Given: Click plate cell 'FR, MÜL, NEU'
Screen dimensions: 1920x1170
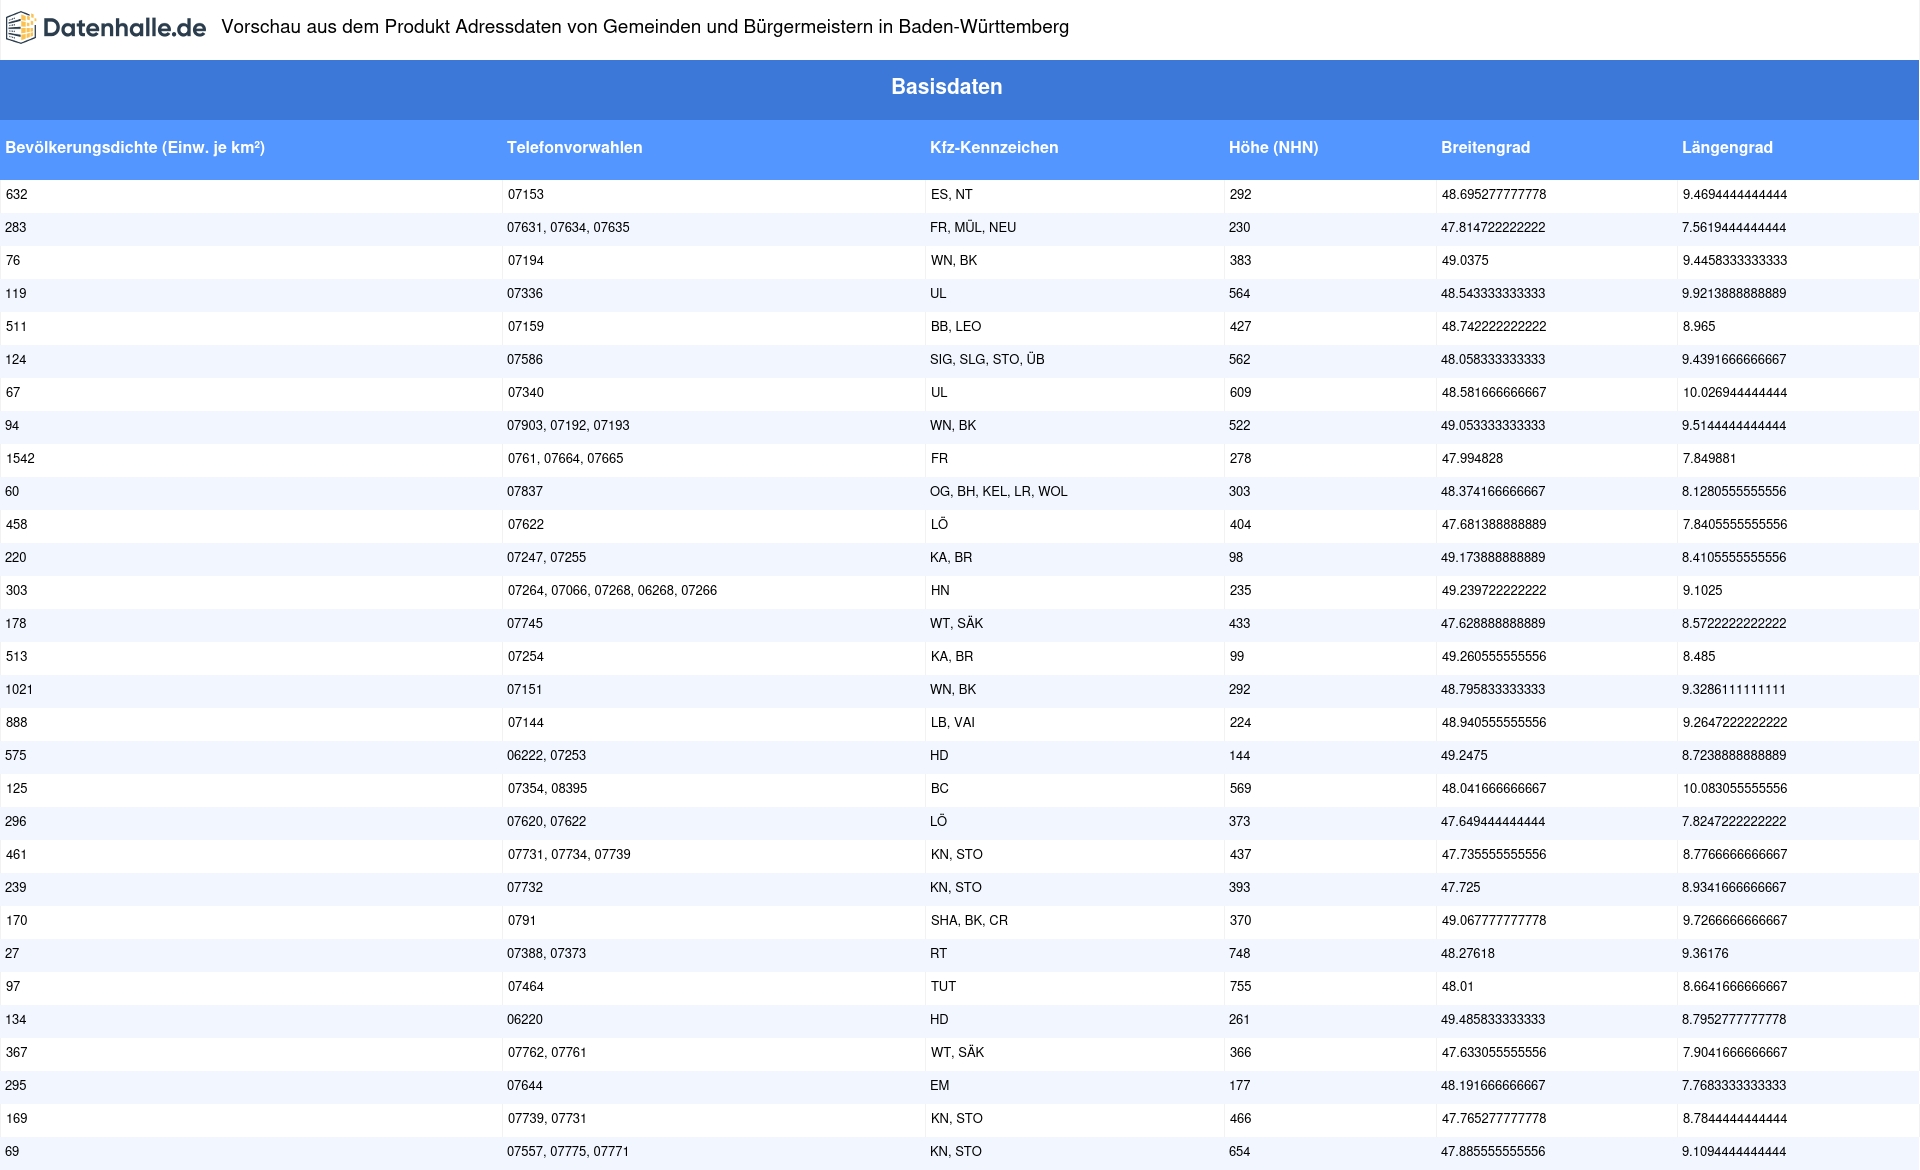Looking at the screenshot, I should (x=973, y=228).
